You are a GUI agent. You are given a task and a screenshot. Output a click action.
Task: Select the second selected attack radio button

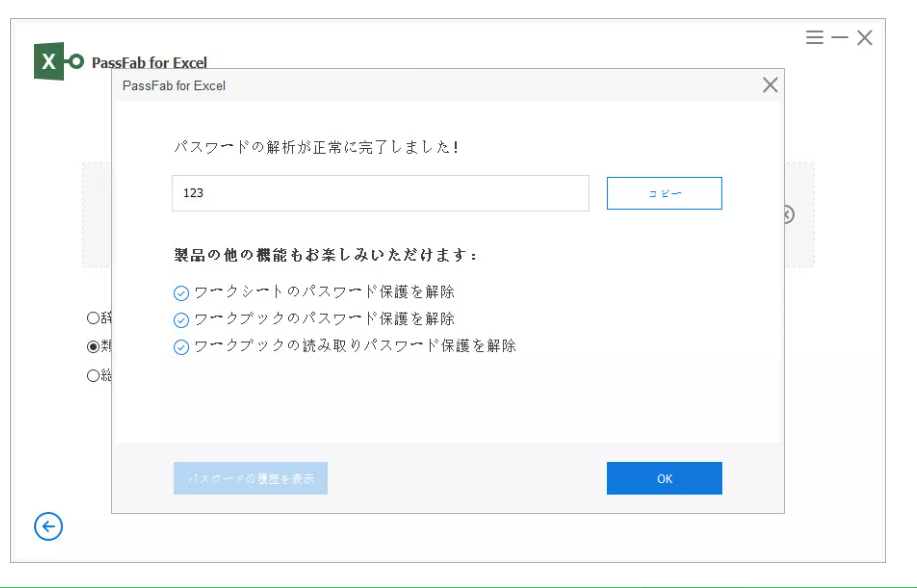click(92, 346)
